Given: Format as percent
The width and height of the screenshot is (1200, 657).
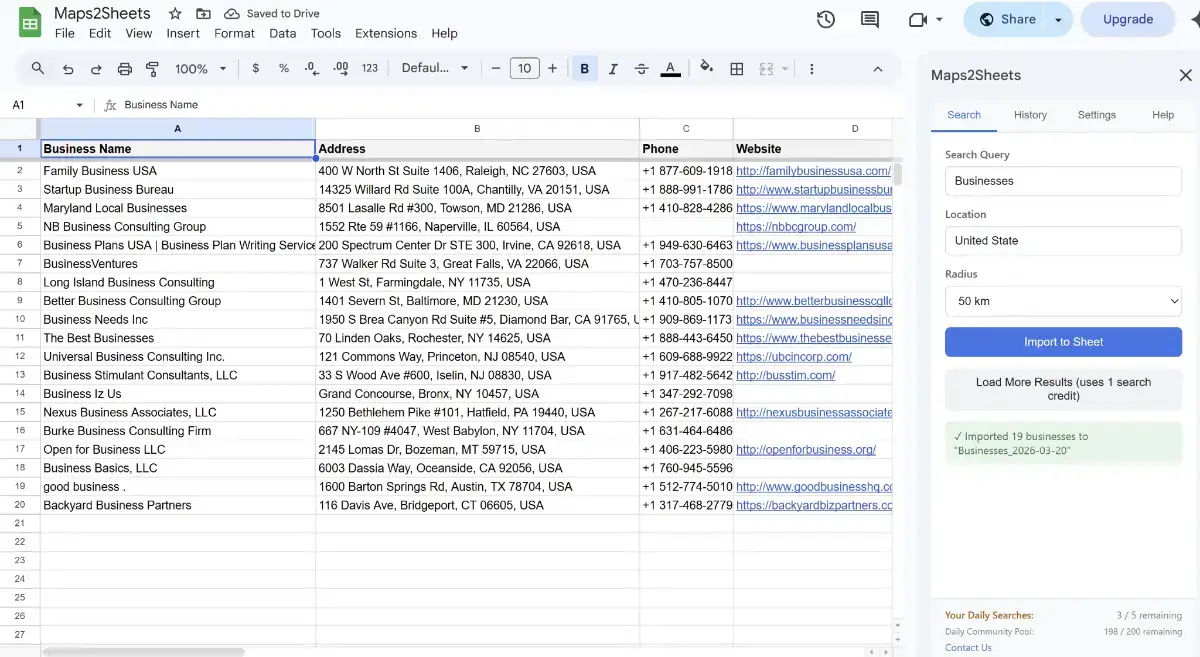Looking at the screenshot, I should [x=284, y=69].
